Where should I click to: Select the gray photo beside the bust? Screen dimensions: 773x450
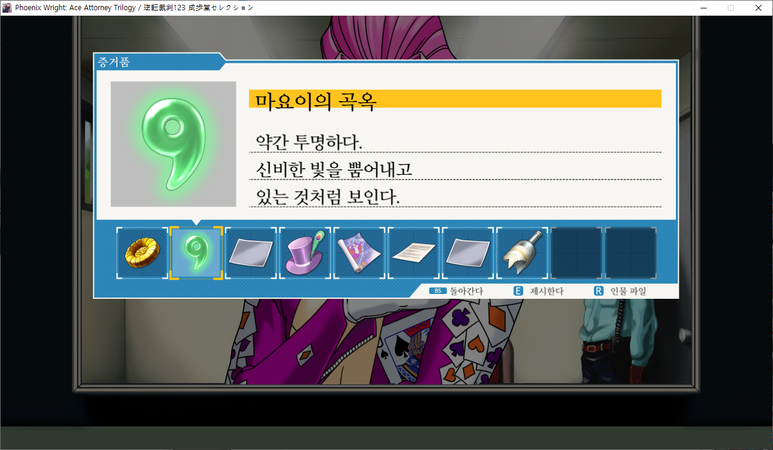coord(467,253)
